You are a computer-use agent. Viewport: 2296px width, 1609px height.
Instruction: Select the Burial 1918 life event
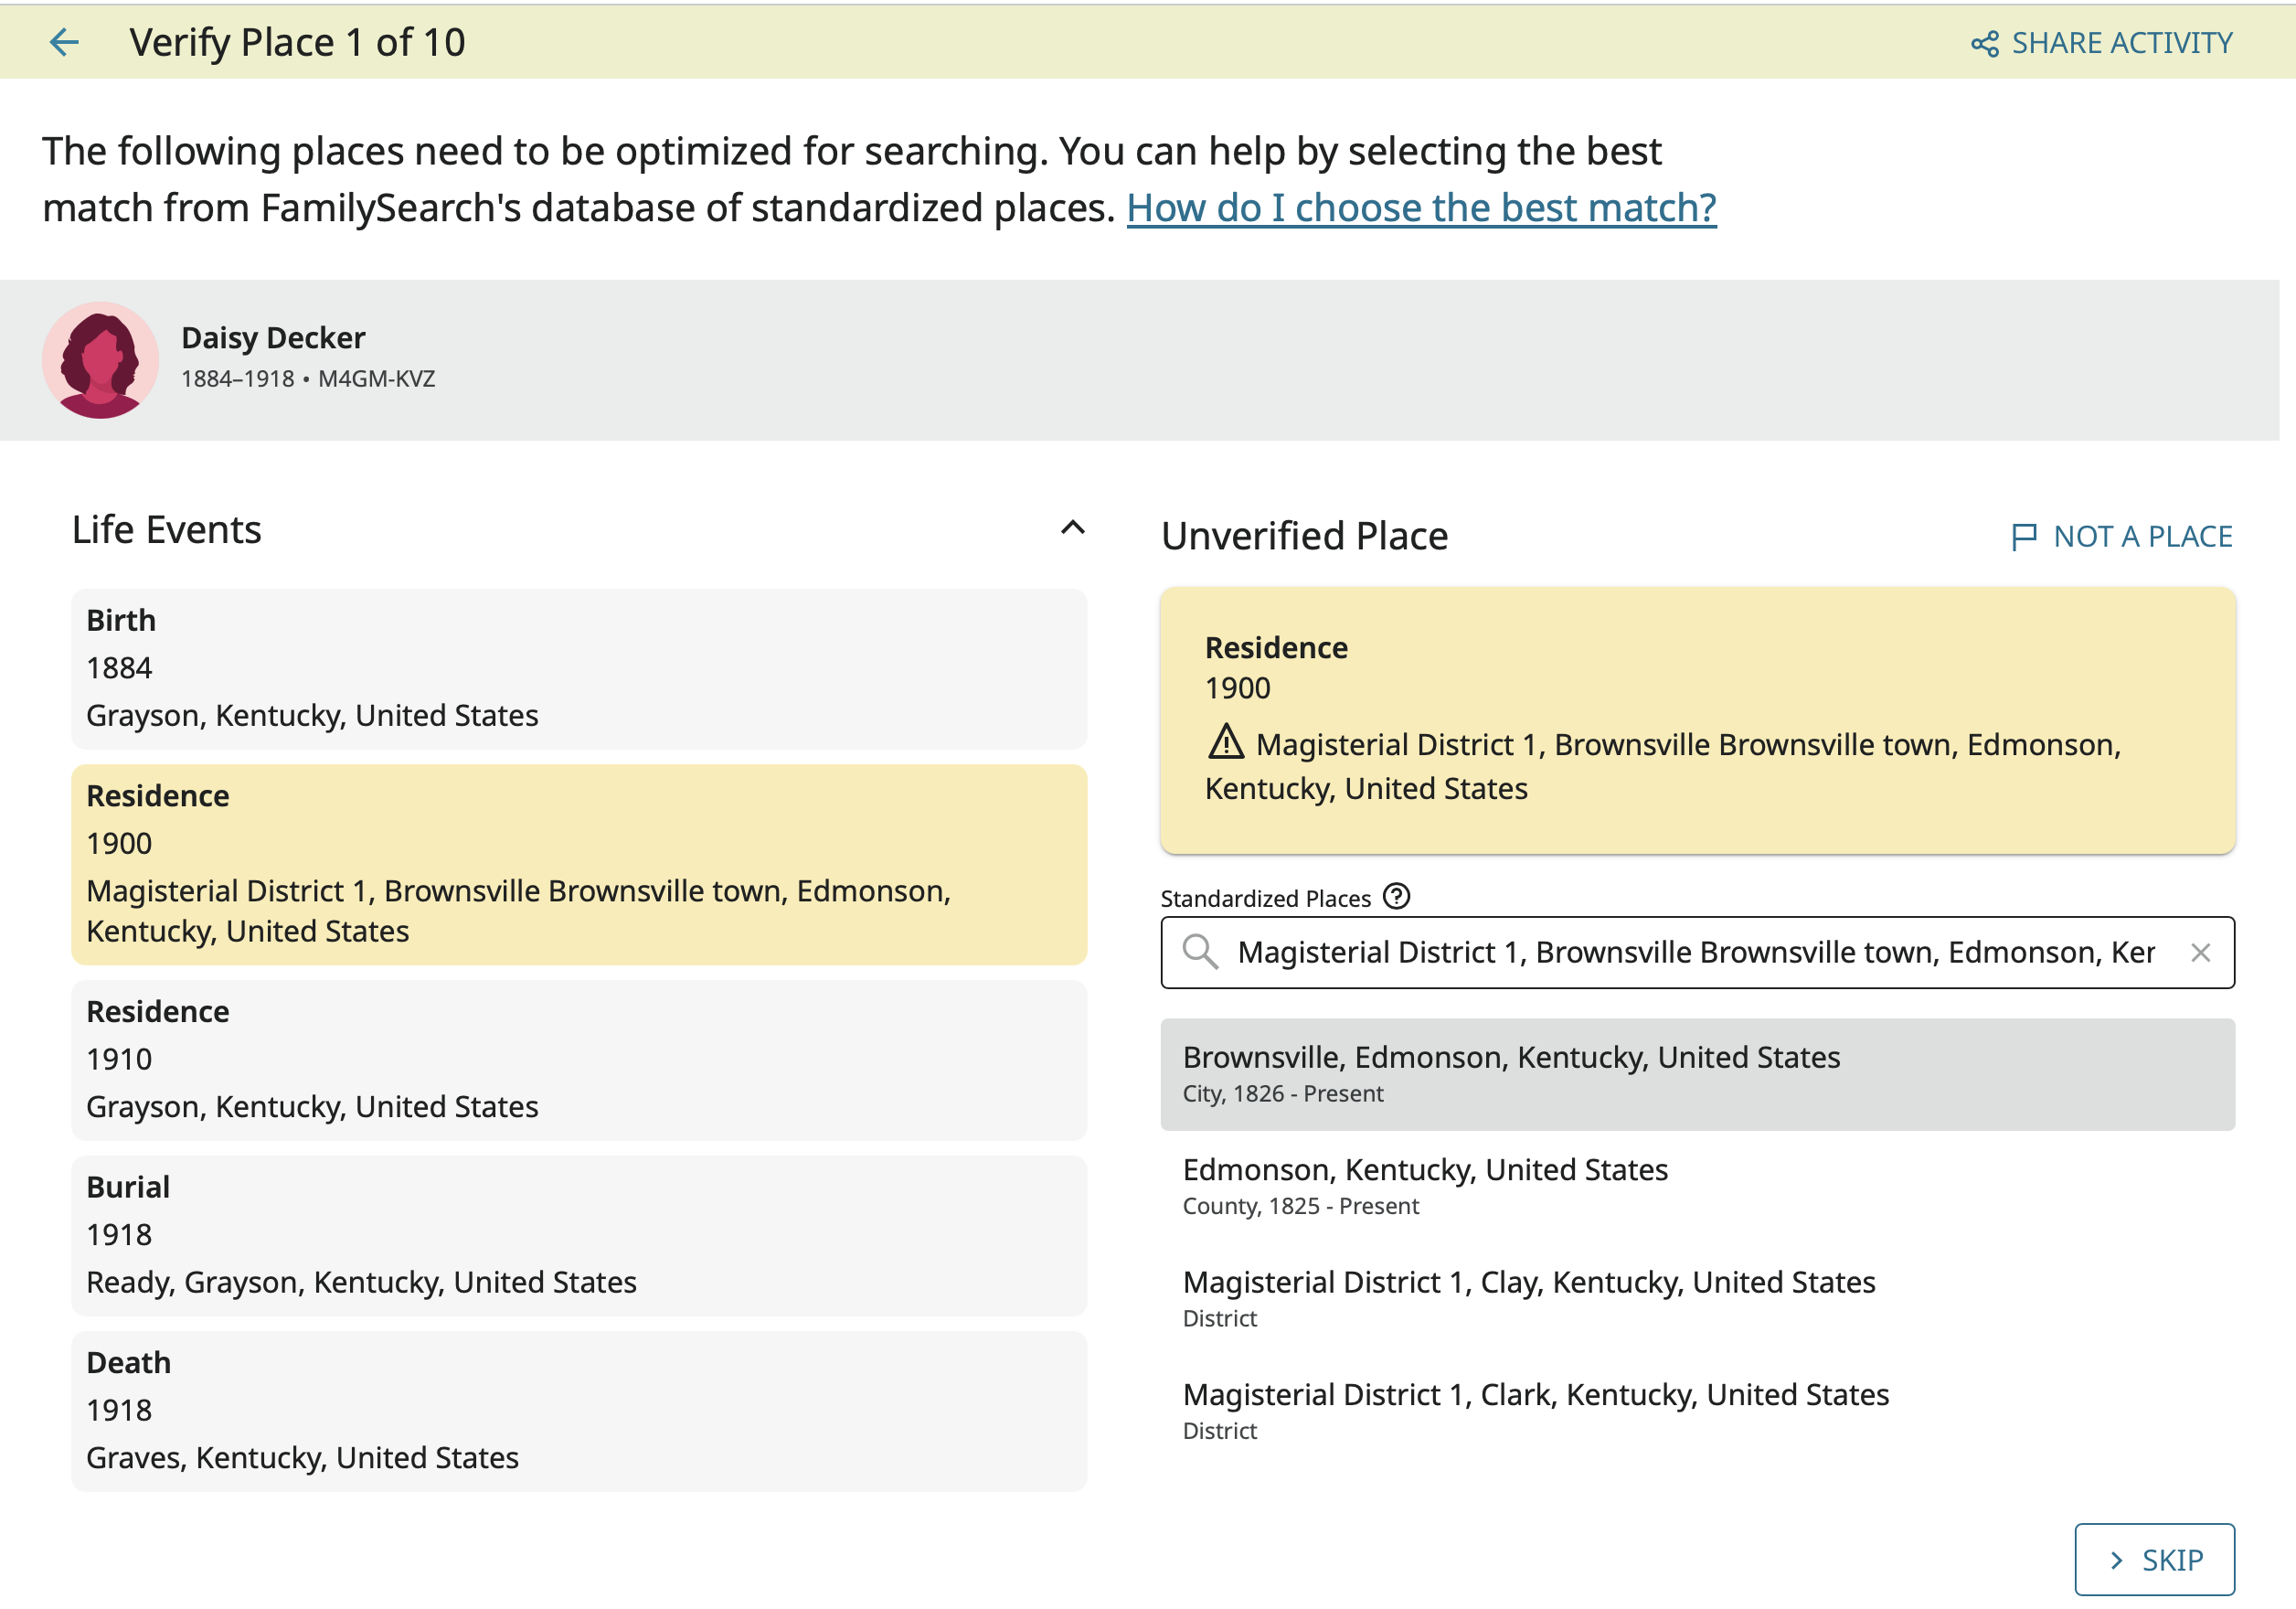tap(579, 1235)
